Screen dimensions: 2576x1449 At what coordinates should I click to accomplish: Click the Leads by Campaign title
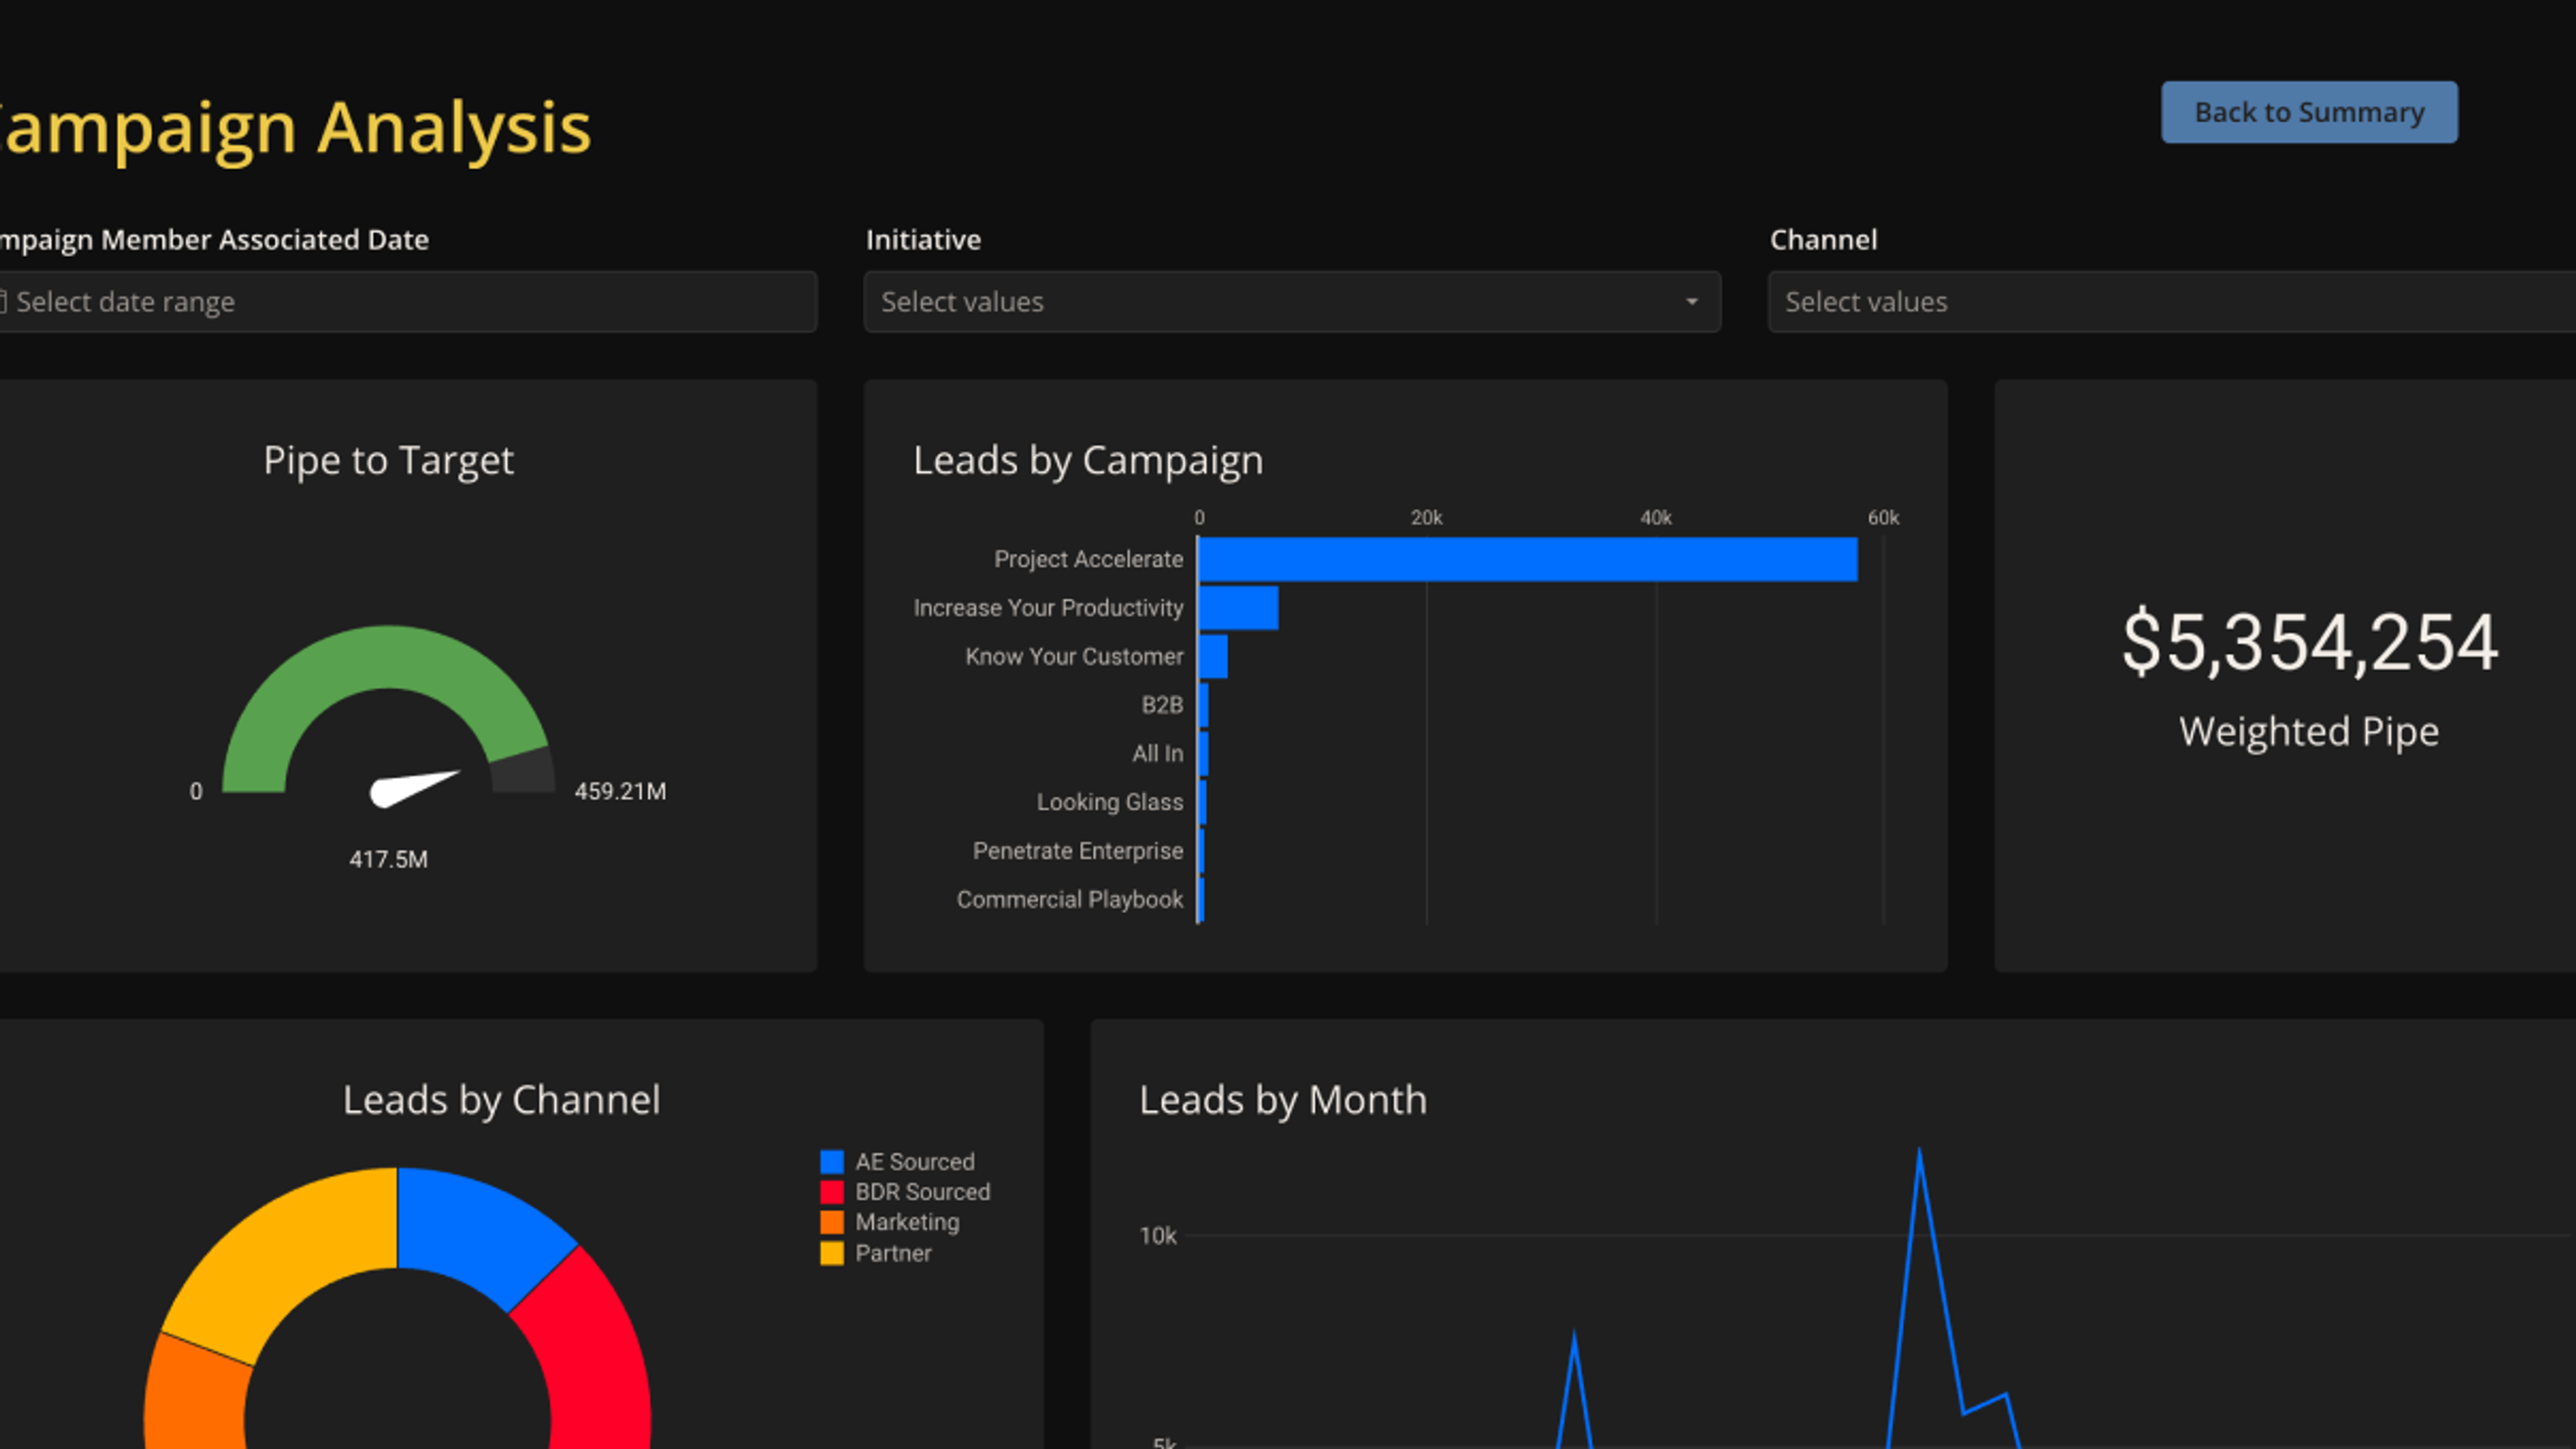(1088, 460)
